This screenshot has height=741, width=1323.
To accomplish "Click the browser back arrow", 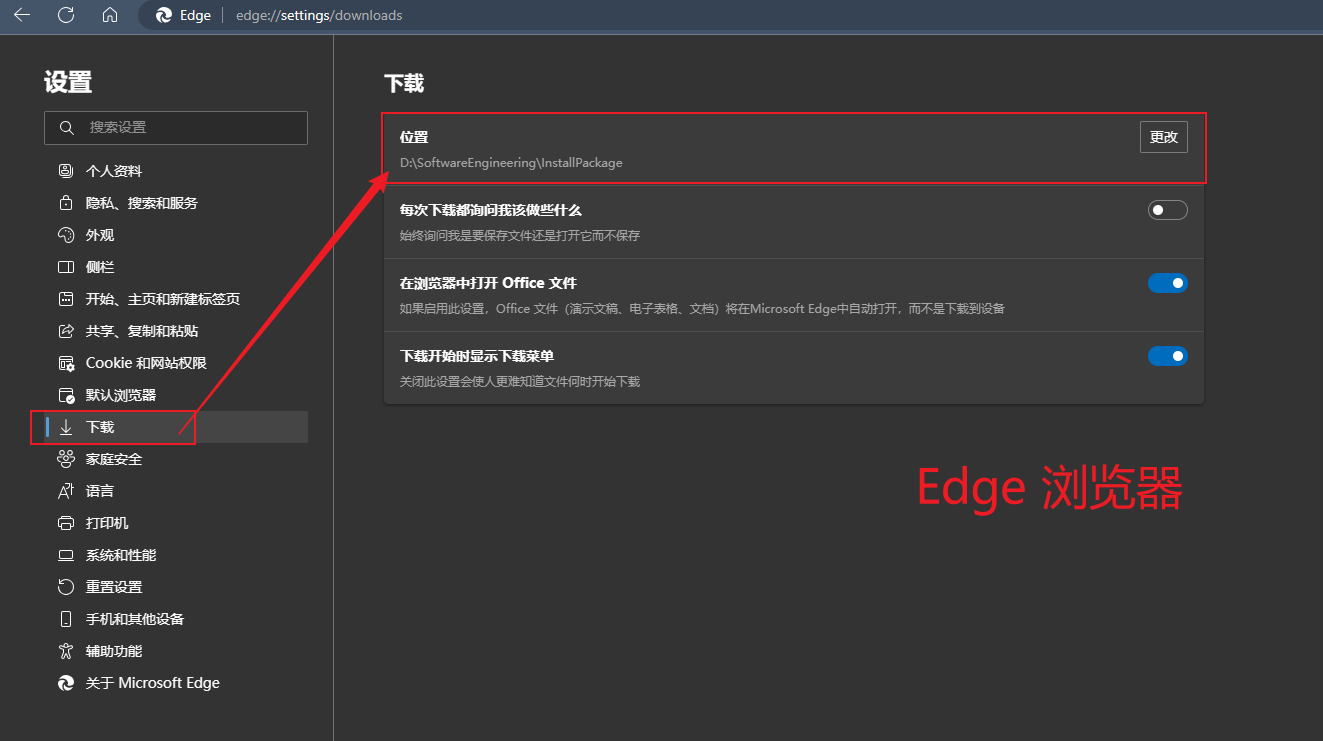I will (22, 15).
